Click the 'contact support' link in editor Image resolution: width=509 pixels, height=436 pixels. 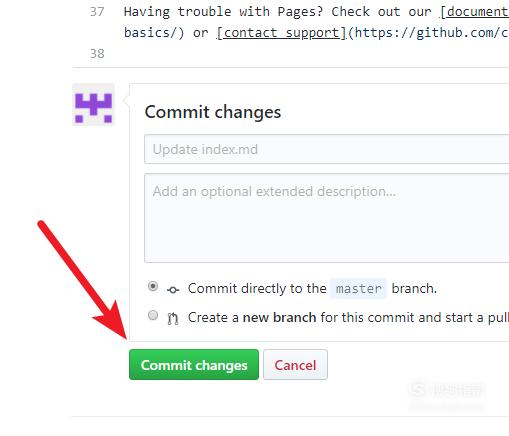point(282,33)
